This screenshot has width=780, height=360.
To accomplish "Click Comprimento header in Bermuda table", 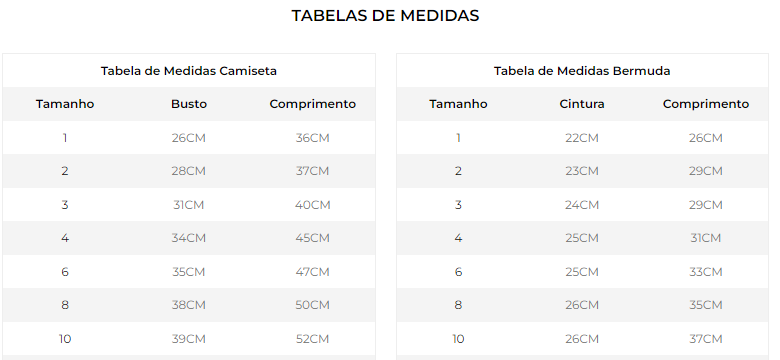I will click(705, 104).
